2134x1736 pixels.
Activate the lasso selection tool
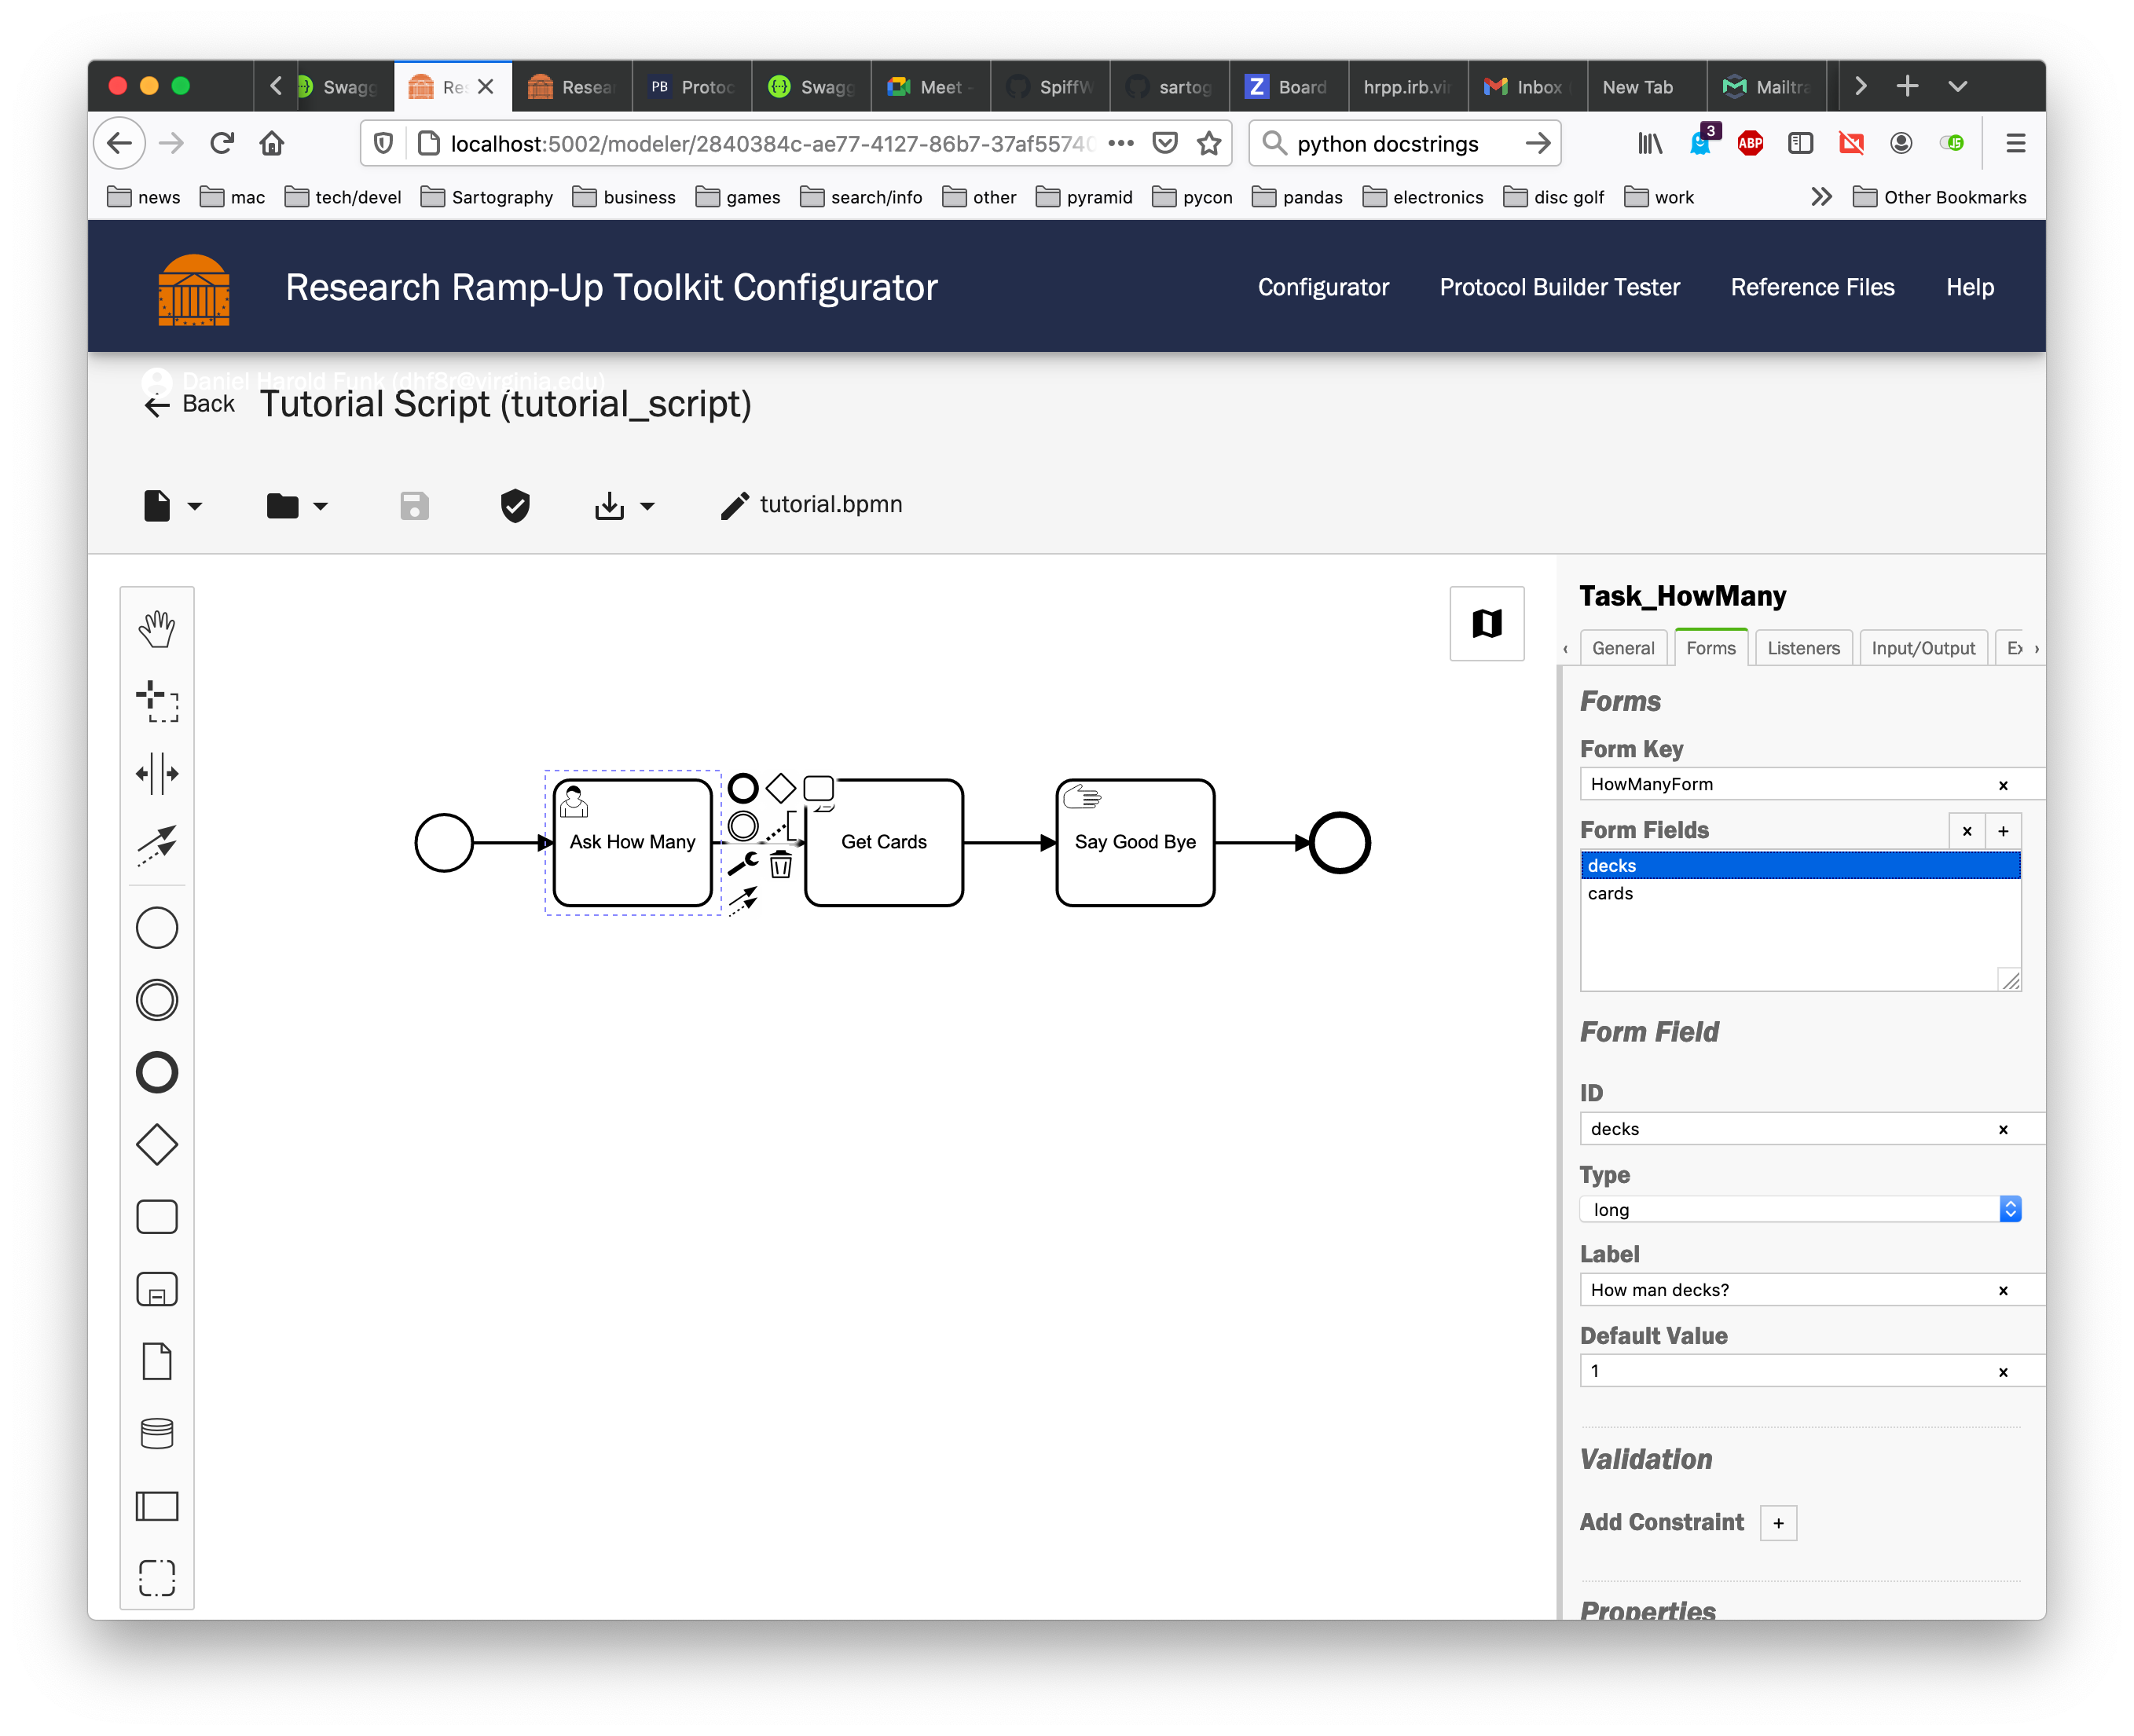point(157,701)
